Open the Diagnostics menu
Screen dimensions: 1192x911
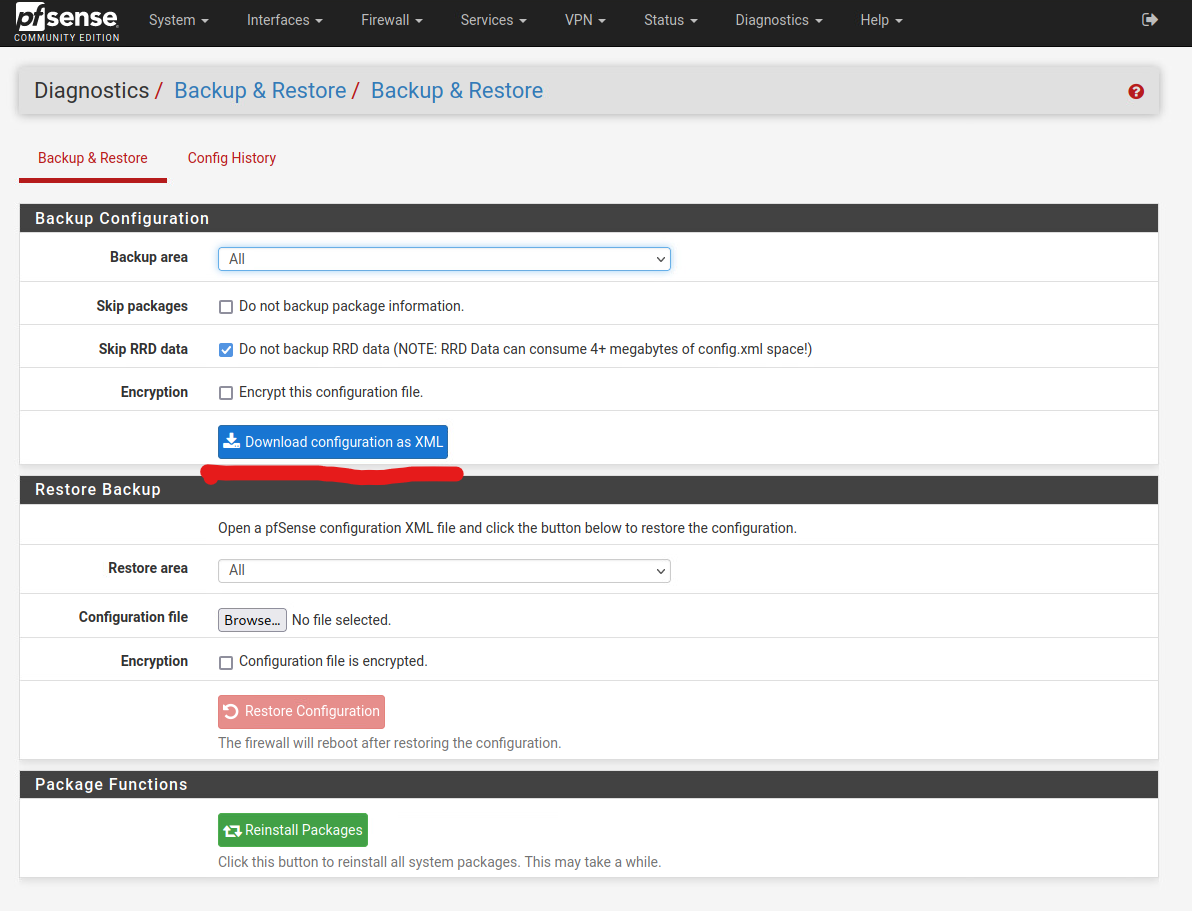[778, 21]
